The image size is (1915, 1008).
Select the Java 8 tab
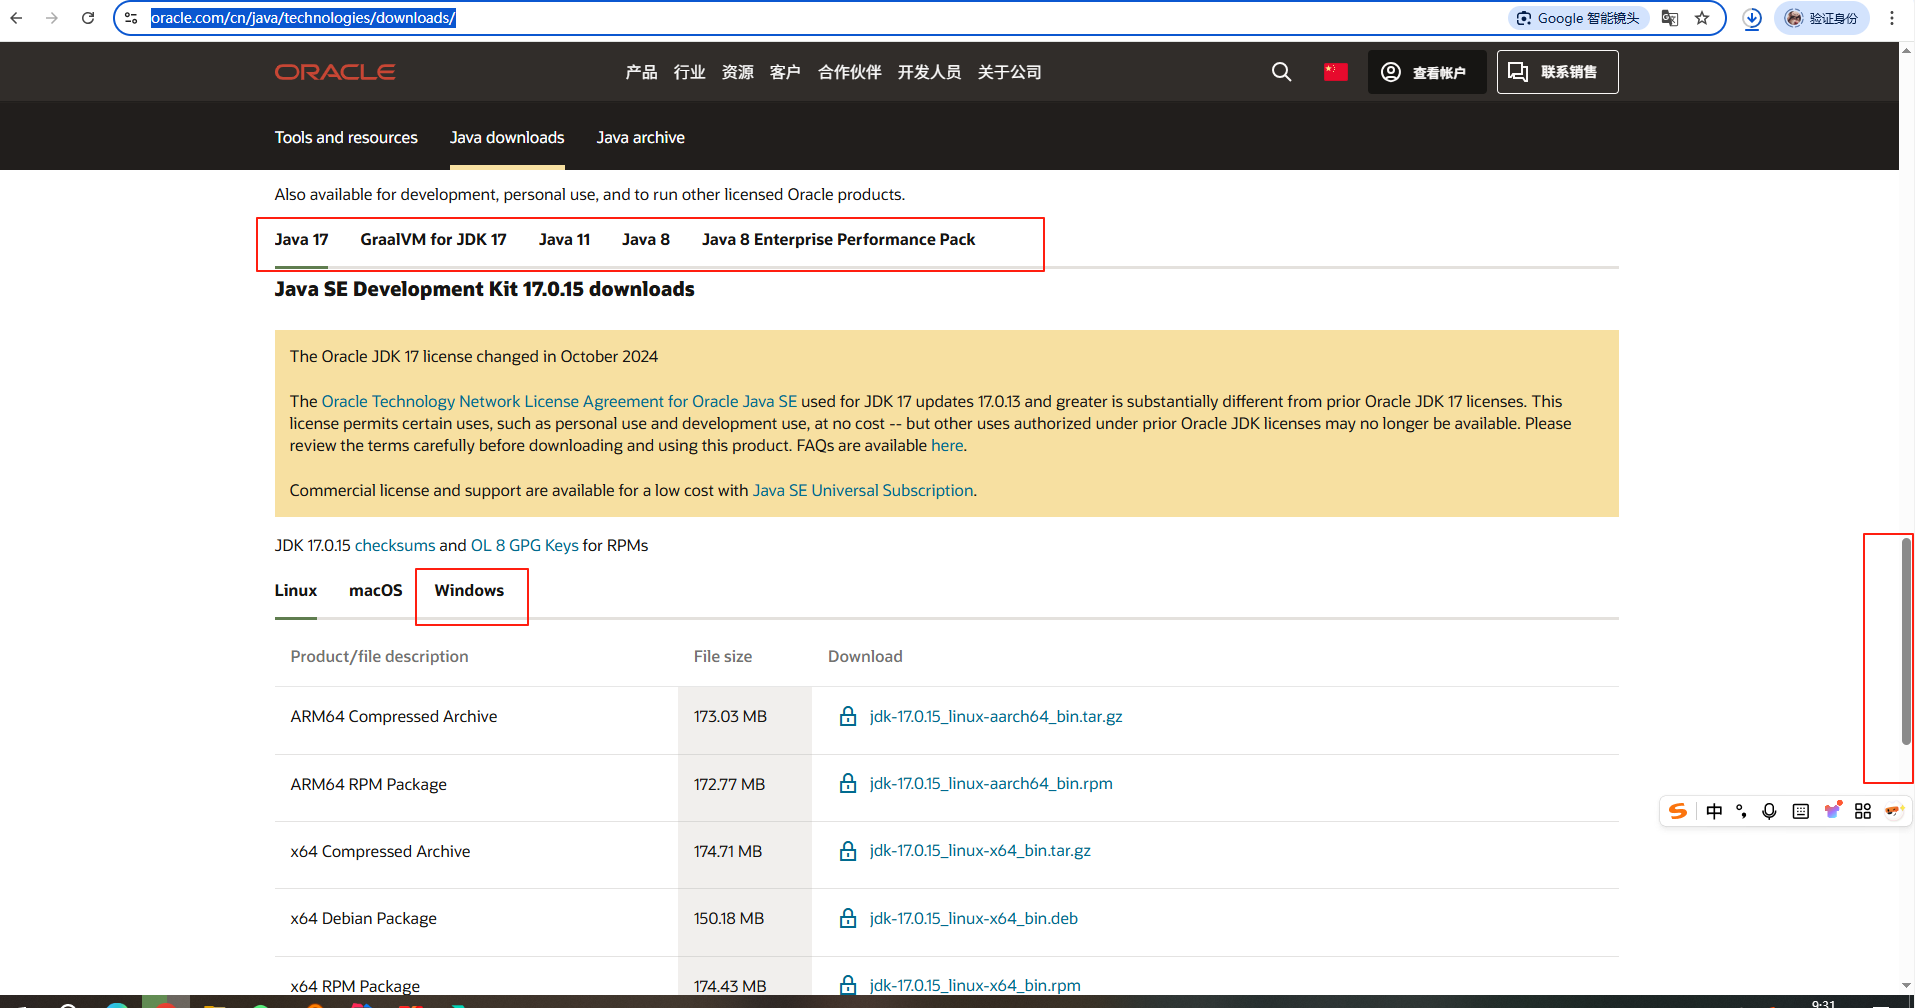tap(645, 239)
